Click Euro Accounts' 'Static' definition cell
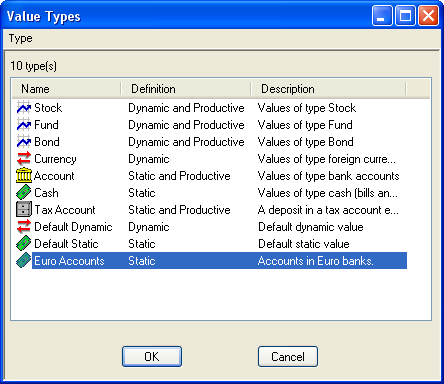444x384 pixels. (142, 261)
